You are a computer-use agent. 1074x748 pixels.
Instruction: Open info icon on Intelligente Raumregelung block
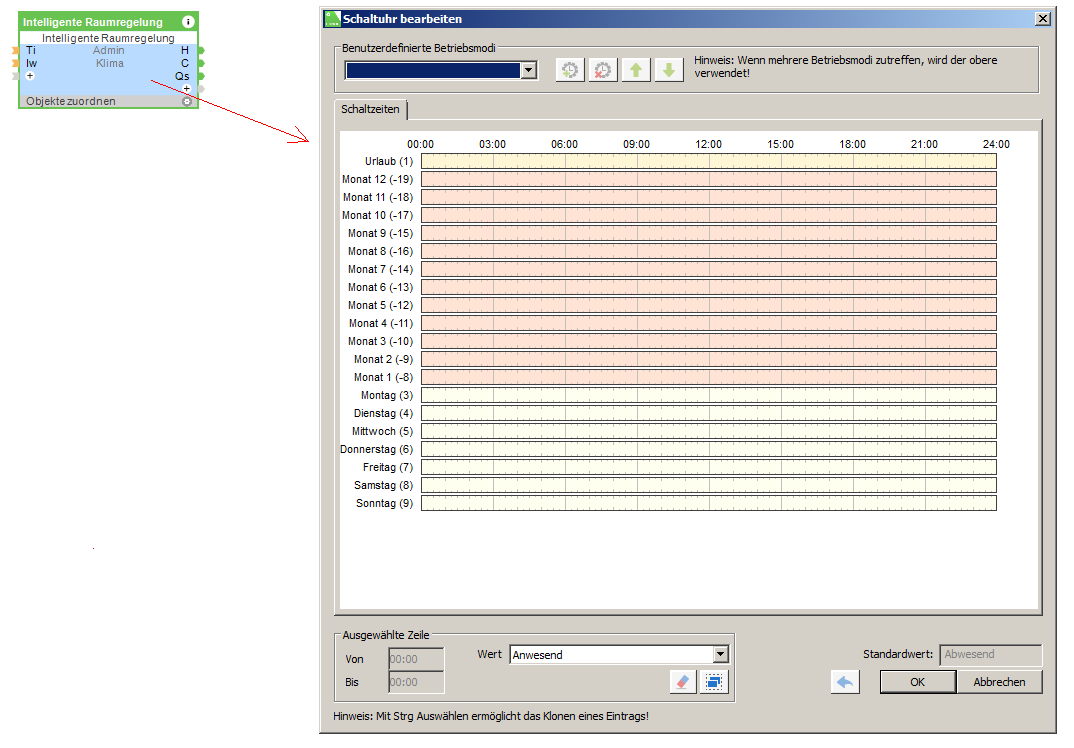coord(188,22)
